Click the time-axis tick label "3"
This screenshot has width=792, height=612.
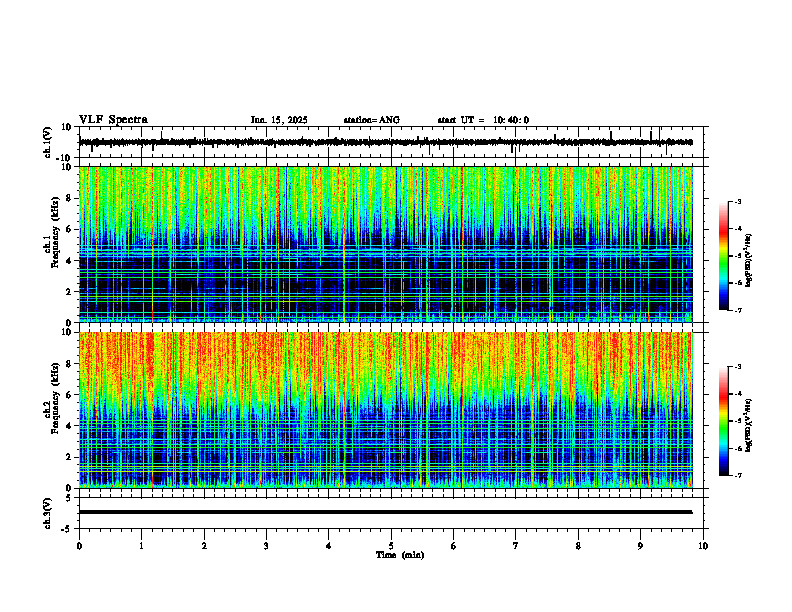pyautogui.click(x=266, y=546)
